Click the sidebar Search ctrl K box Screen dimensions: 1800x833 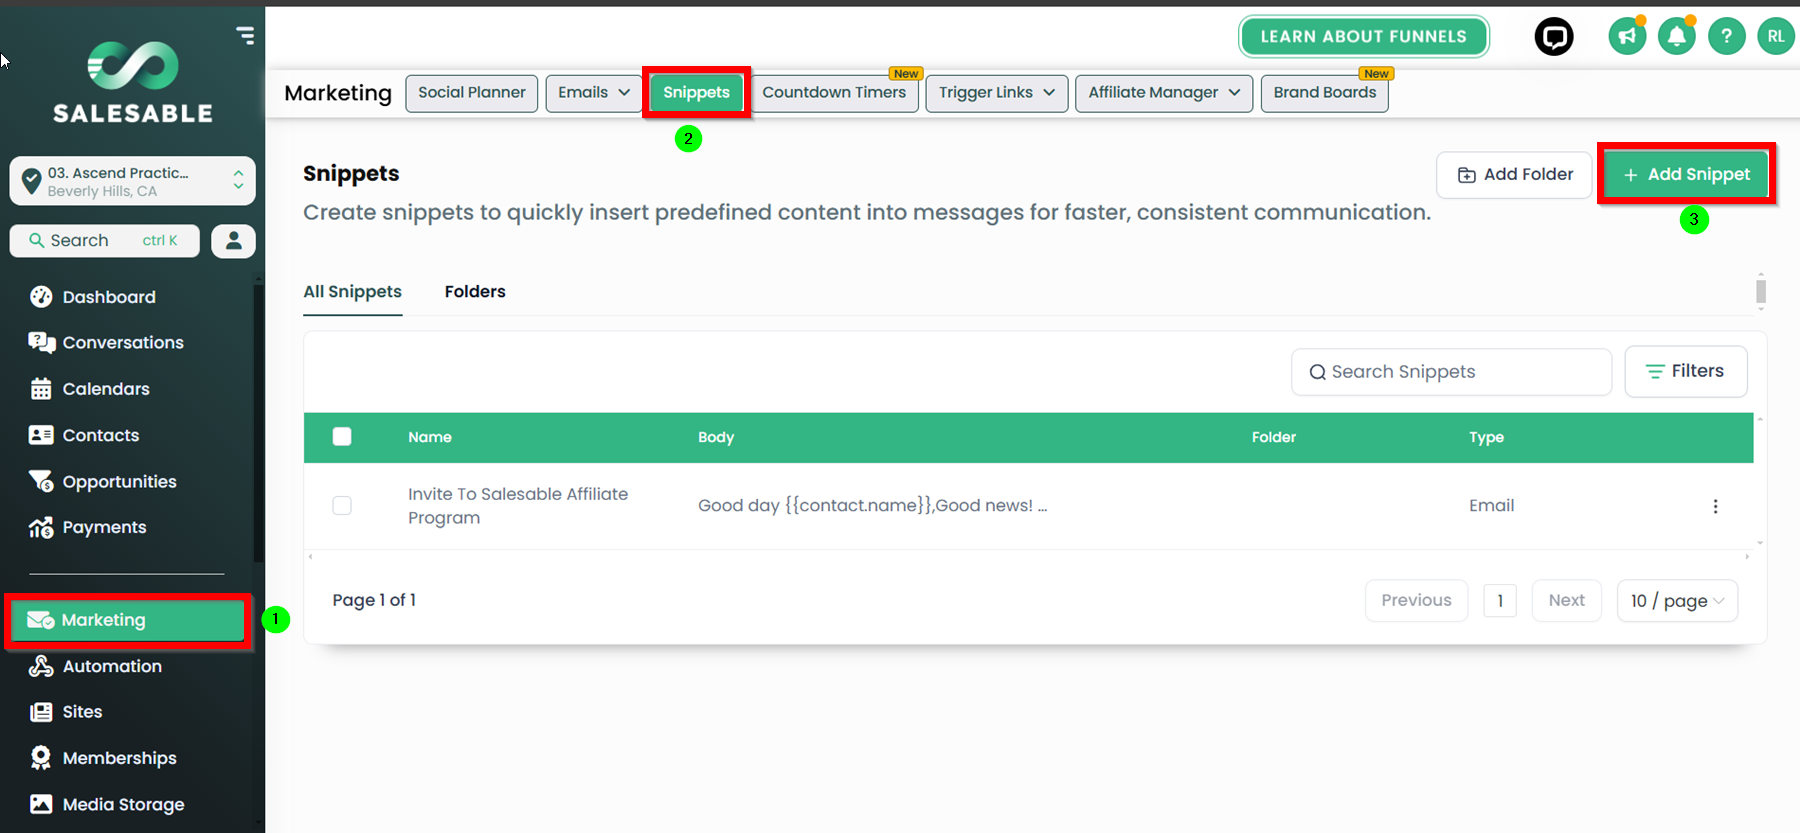(105, 241)
